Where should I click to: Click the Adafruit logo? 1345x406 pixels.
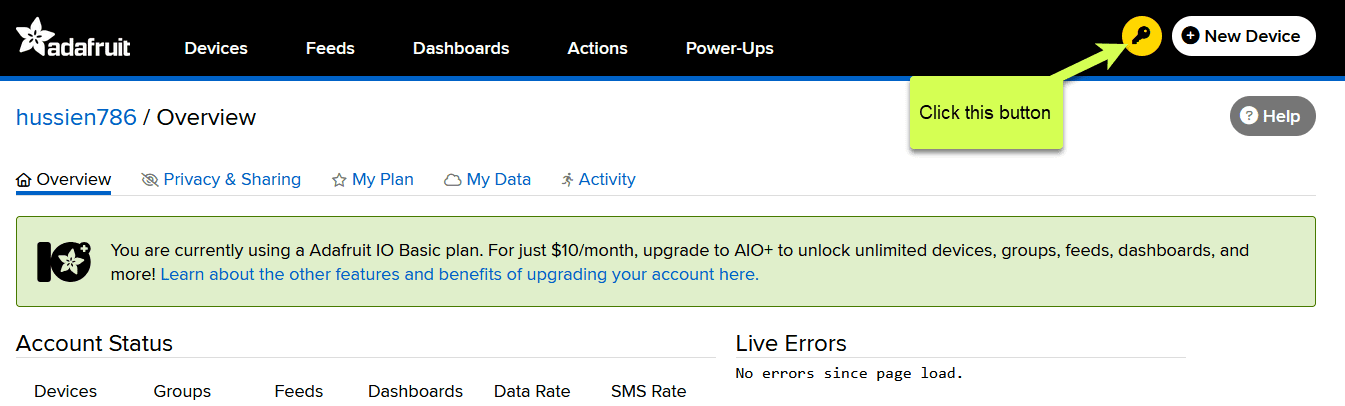click(73, 37)
